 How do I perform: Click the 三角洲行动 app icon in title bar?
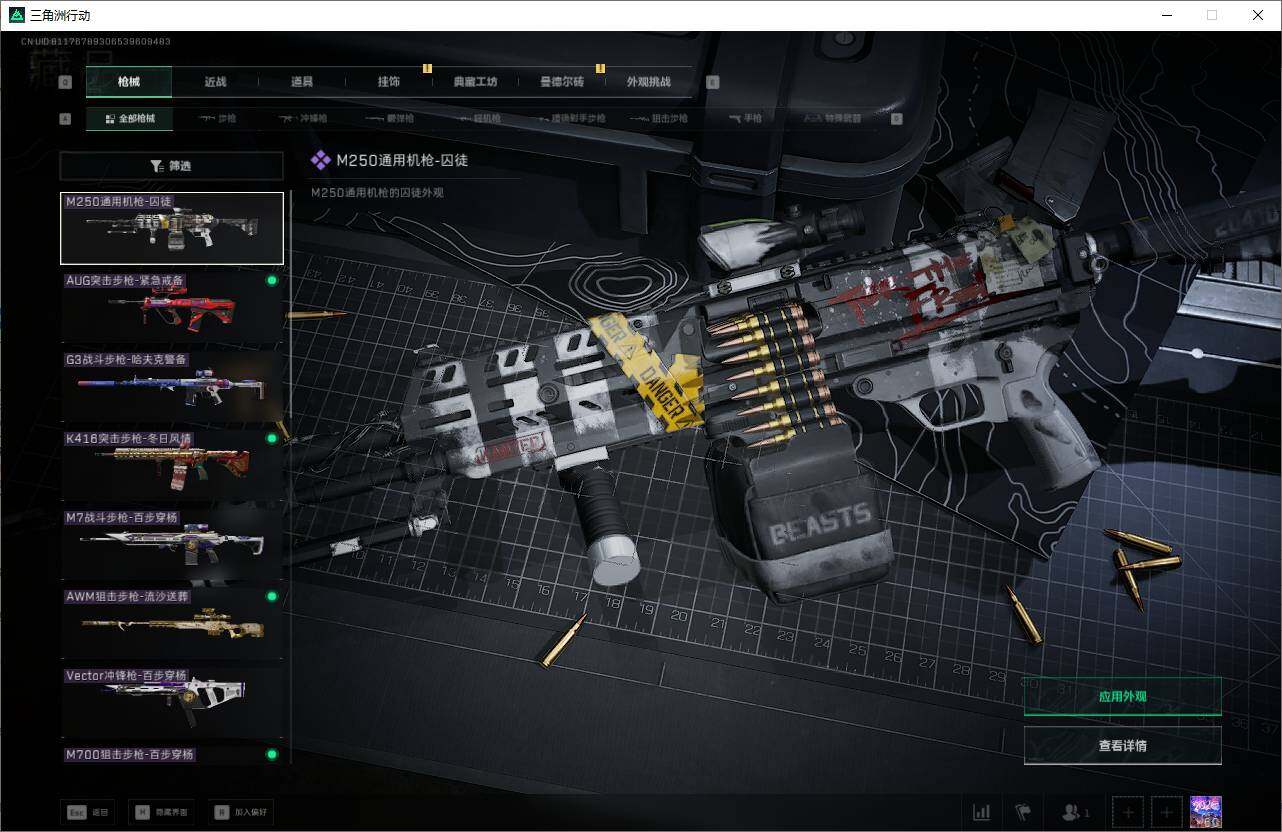coord(16,15)
